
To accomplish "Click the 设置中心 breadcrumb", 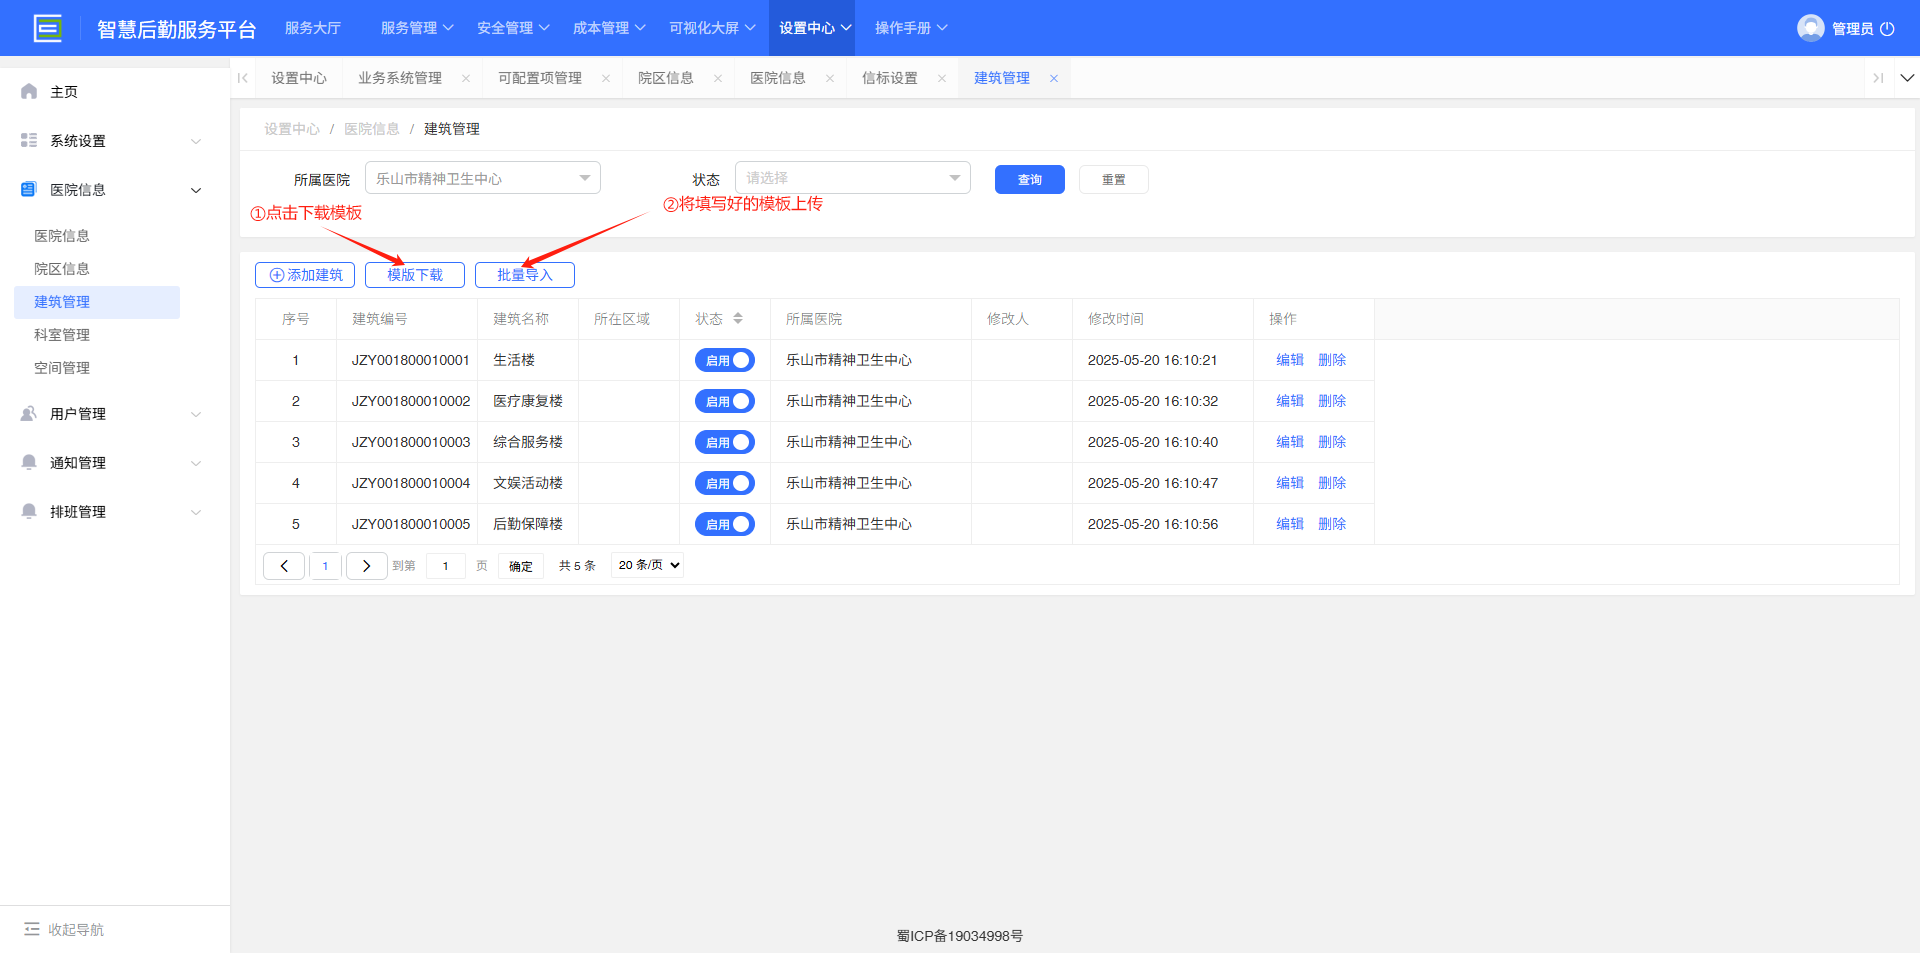I will pyautogui.click(x=292, y=129).
